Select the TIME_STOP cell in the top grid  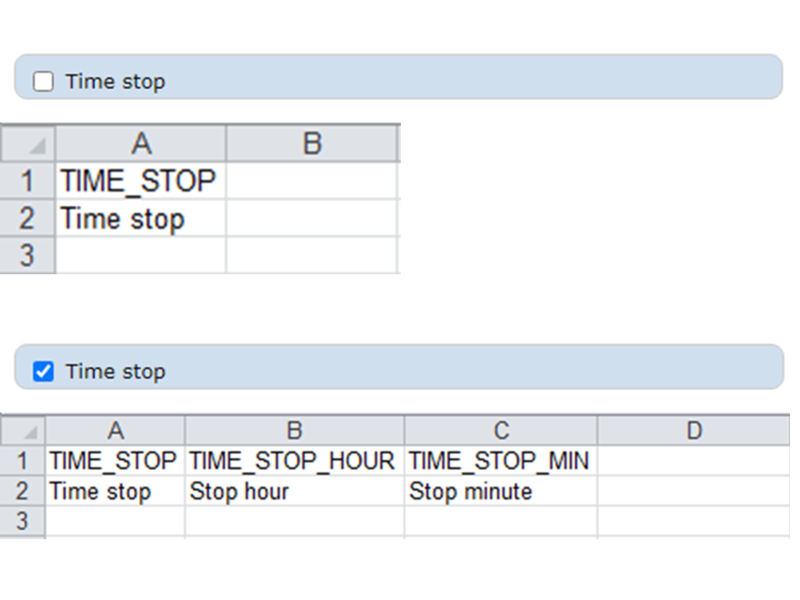point(142,181)
